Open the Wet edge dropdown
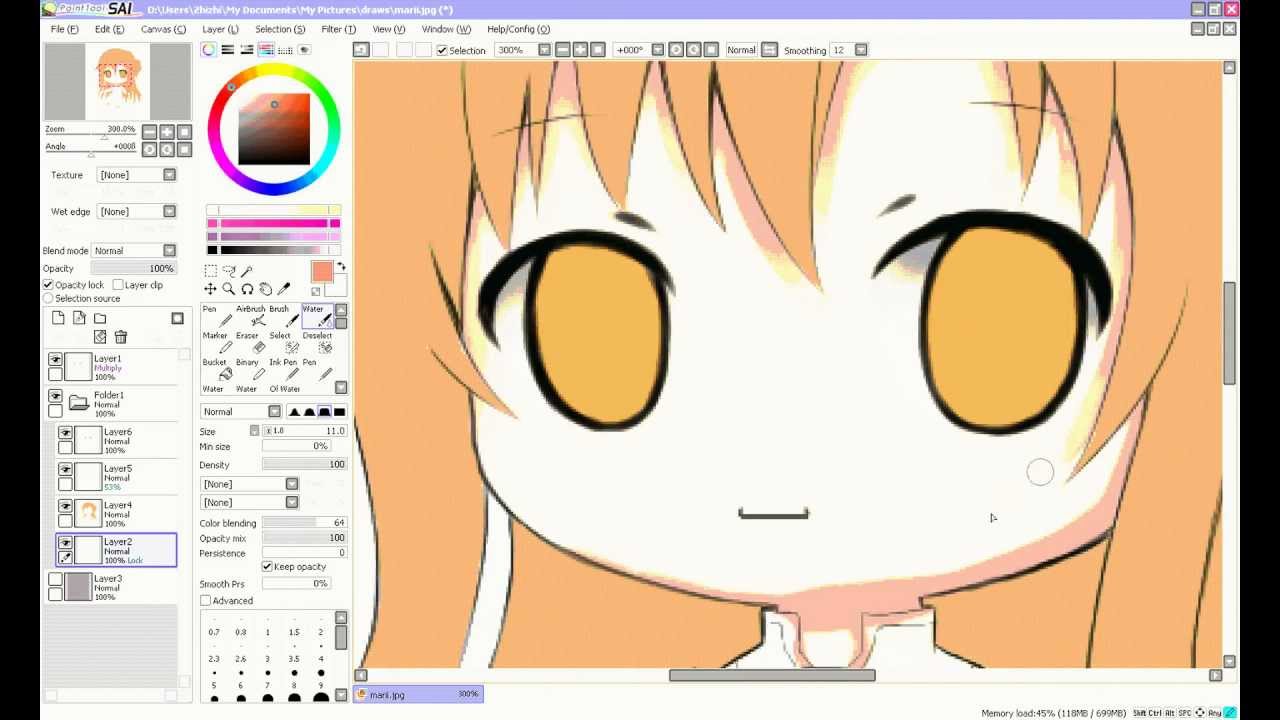The width and height of the screenshot is (1280, 720). 169,212
